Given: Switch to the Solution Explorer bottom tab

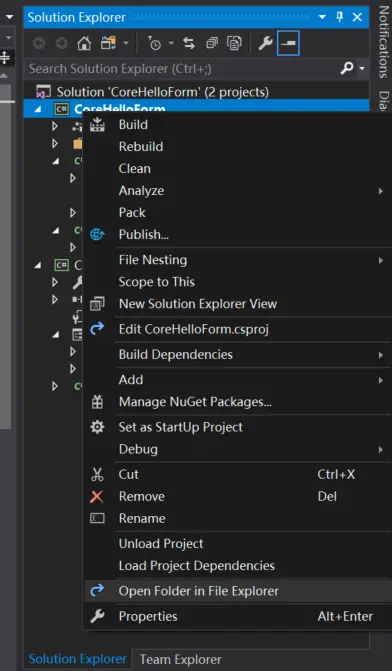Looking at the screenshot, I should pos(77,659).
